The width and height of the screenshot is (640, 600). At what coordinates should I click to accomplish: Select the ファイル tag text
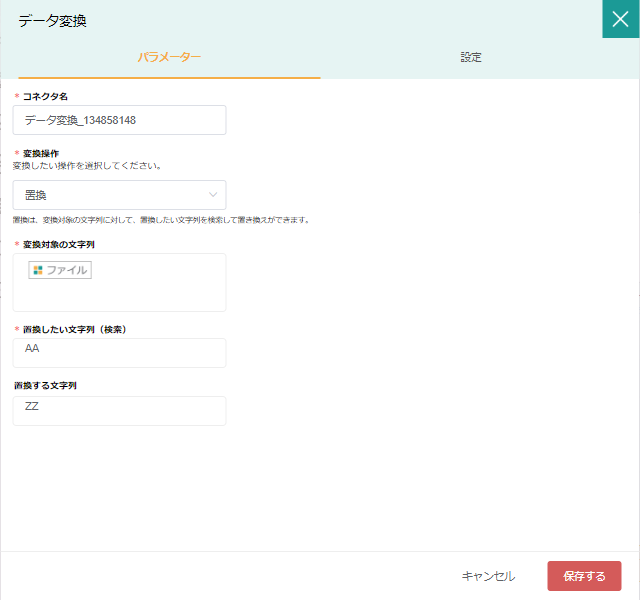pyautogui.click(x=67, y=270)
